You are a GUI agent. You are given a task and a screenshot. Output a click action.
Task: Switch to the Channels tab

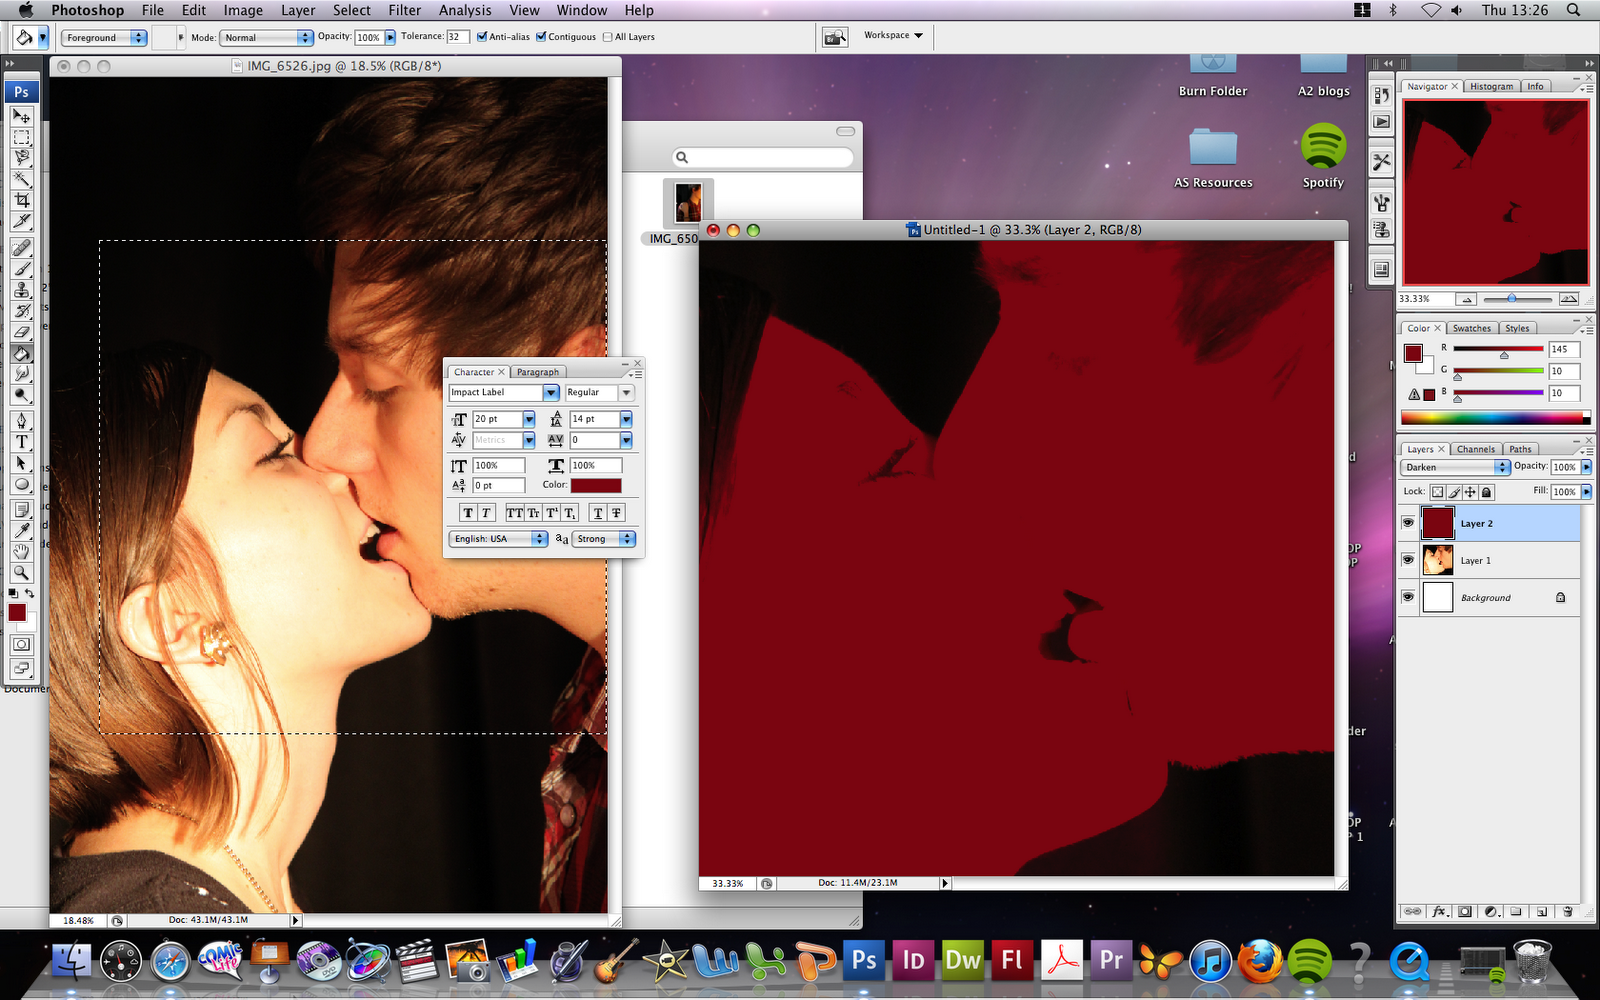1476,449
